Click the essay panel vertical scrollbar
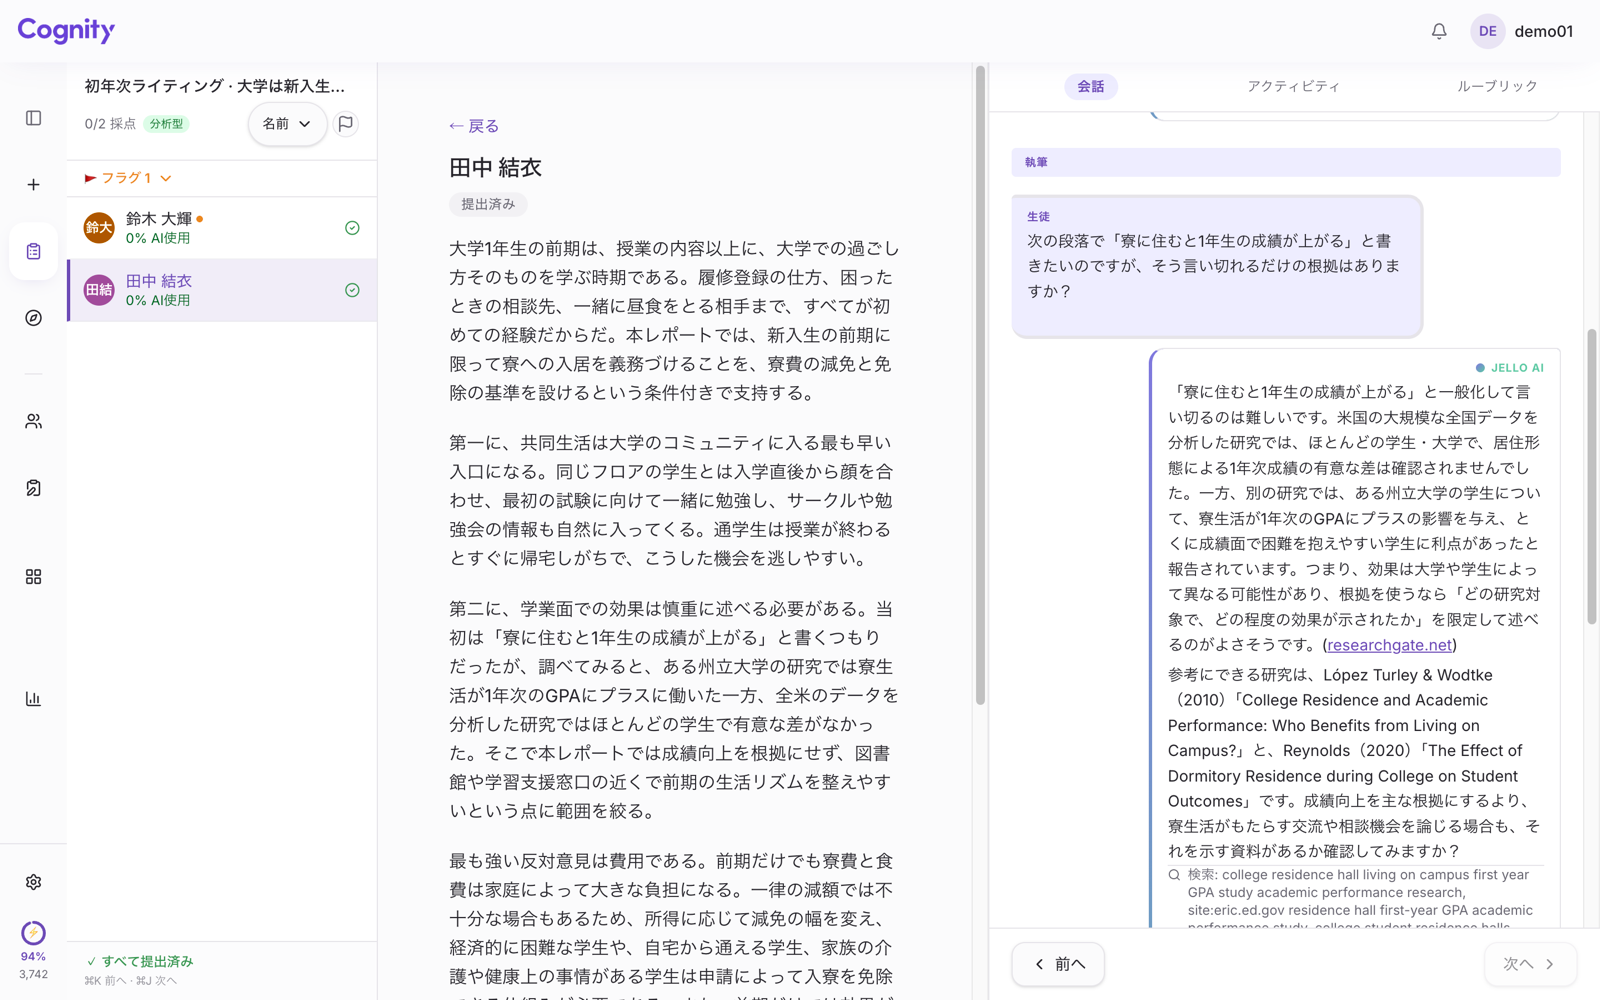This screenshot has width=1600, height=1000. (x=980, y=385)
